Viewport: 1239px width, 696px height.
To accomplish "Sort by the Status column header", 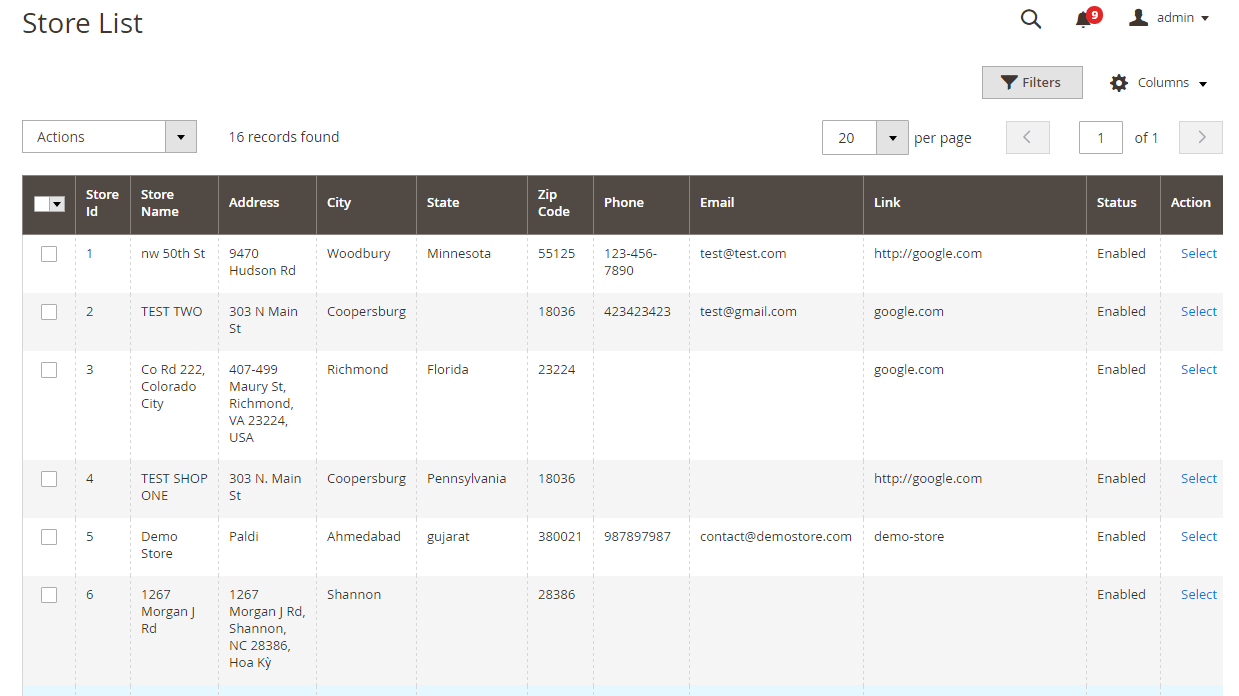I will 1116,203.
